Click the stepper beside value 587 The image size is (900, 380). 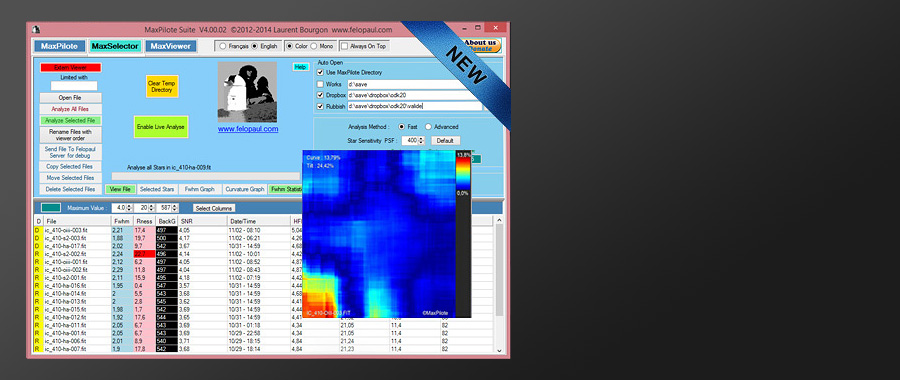[x=175, y=208]
